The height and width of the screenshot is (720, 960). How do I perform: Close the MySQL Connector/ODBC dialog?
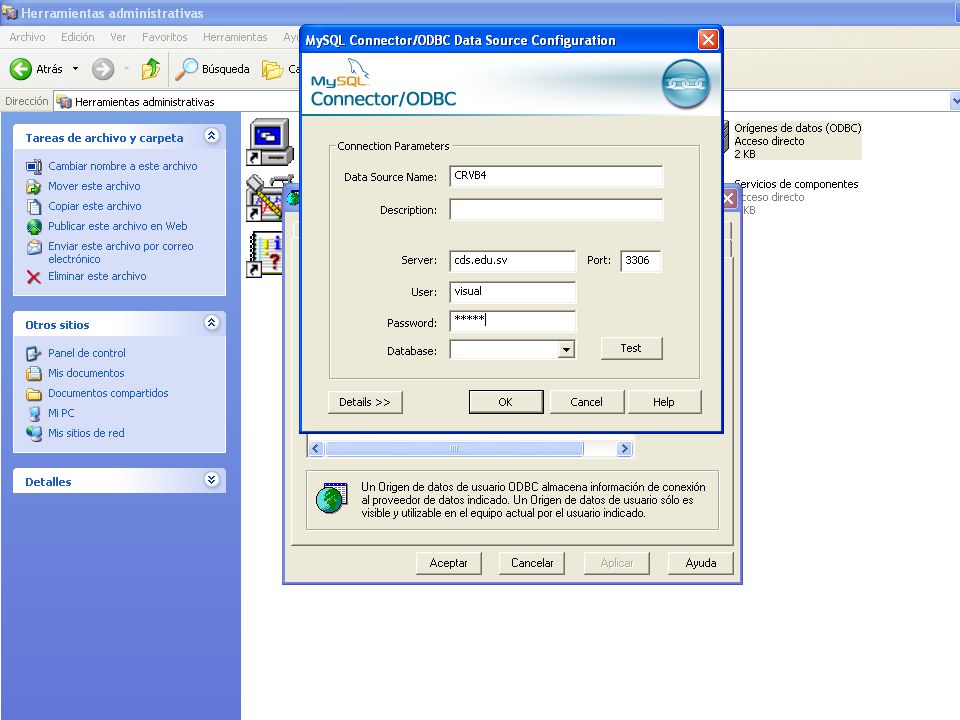708,40
